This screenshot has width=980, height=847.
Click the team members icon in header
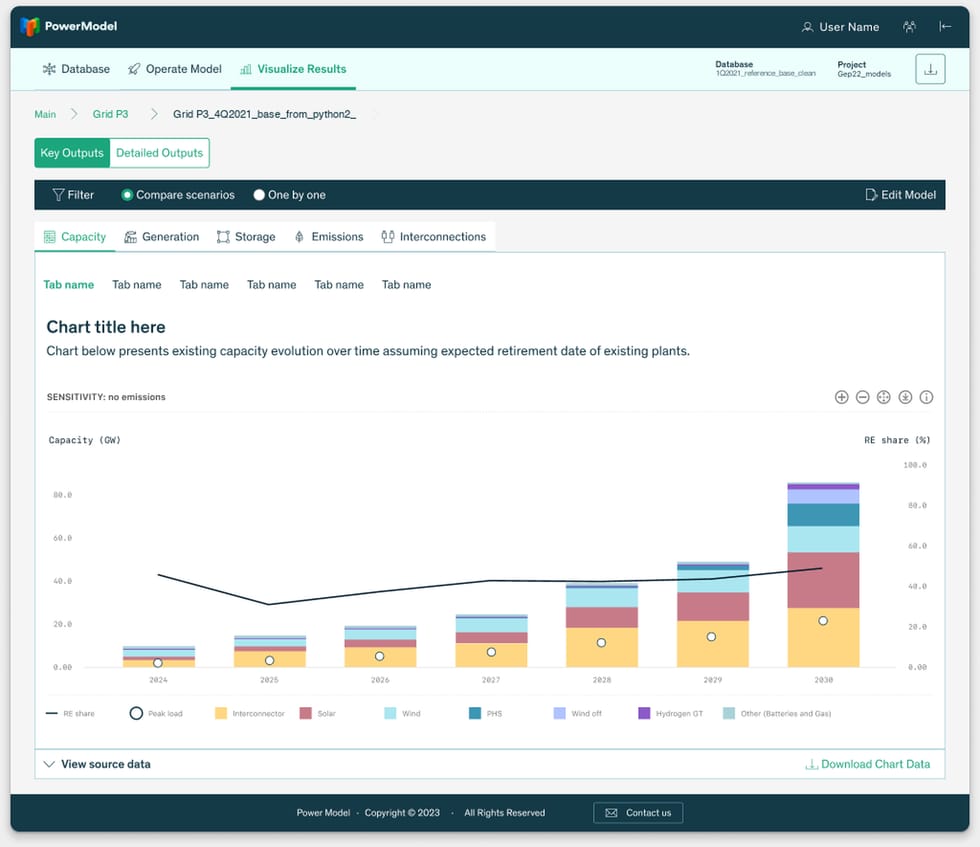point(909,26)
